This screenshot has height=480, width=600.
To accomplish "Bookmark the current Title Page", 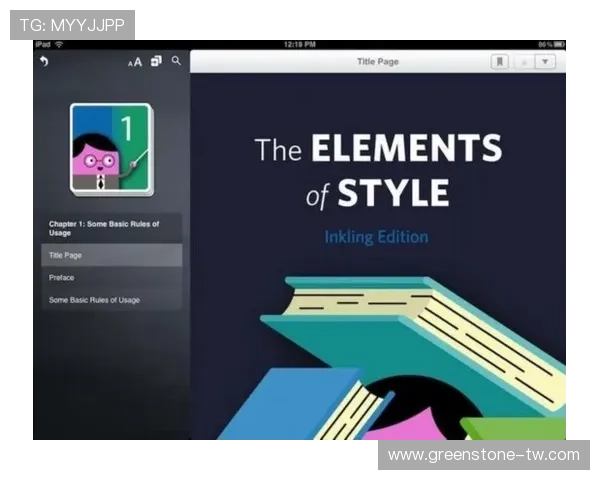I will click(x=499, y=62).
